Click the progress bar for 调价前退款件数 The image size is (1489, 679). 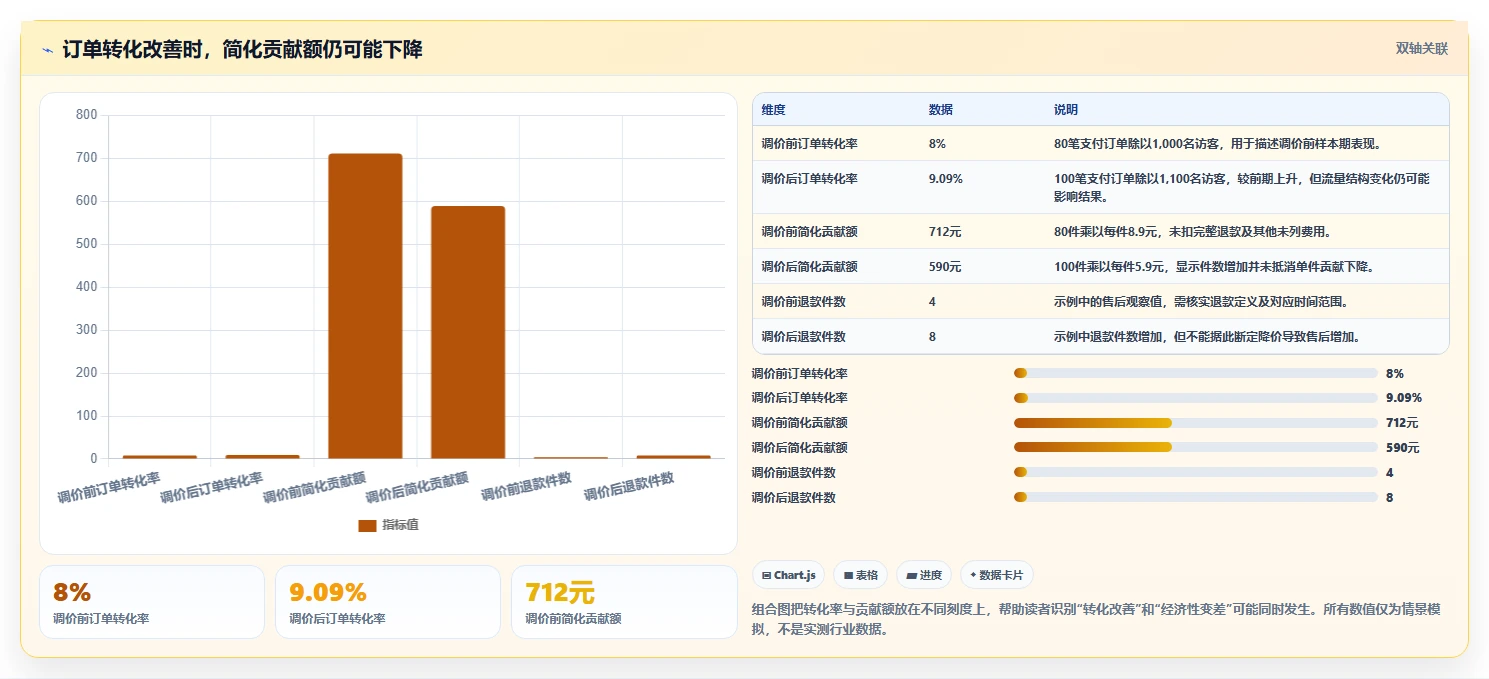click(1196, 472)
